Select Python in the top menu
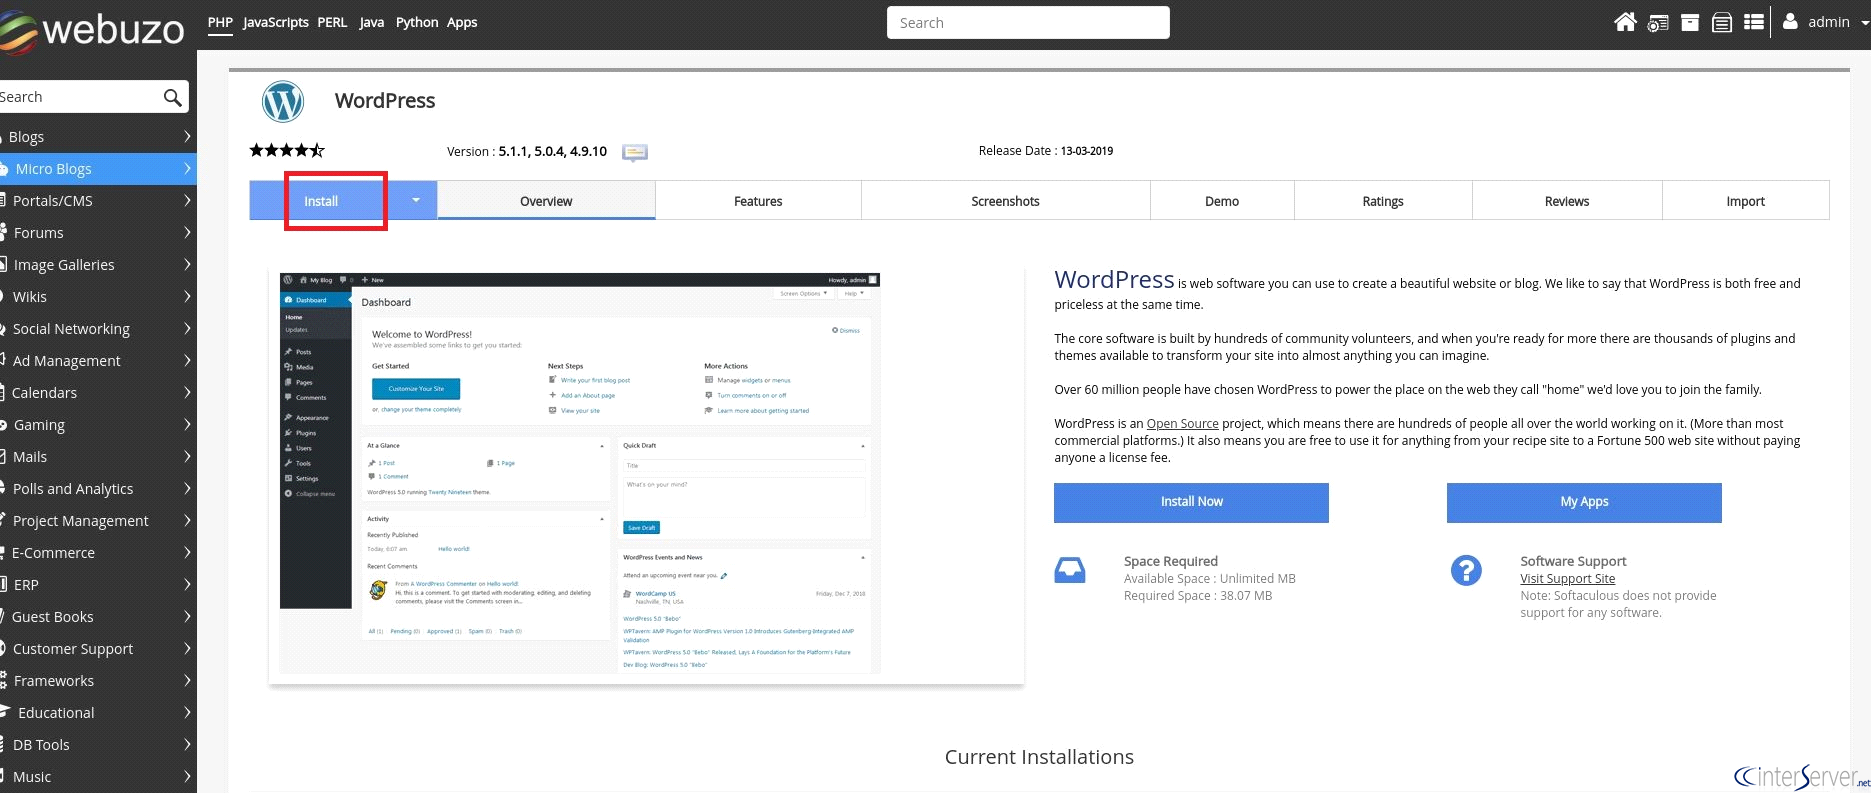The width and height of the screenshot is (1871, 793). pos(417,22)
